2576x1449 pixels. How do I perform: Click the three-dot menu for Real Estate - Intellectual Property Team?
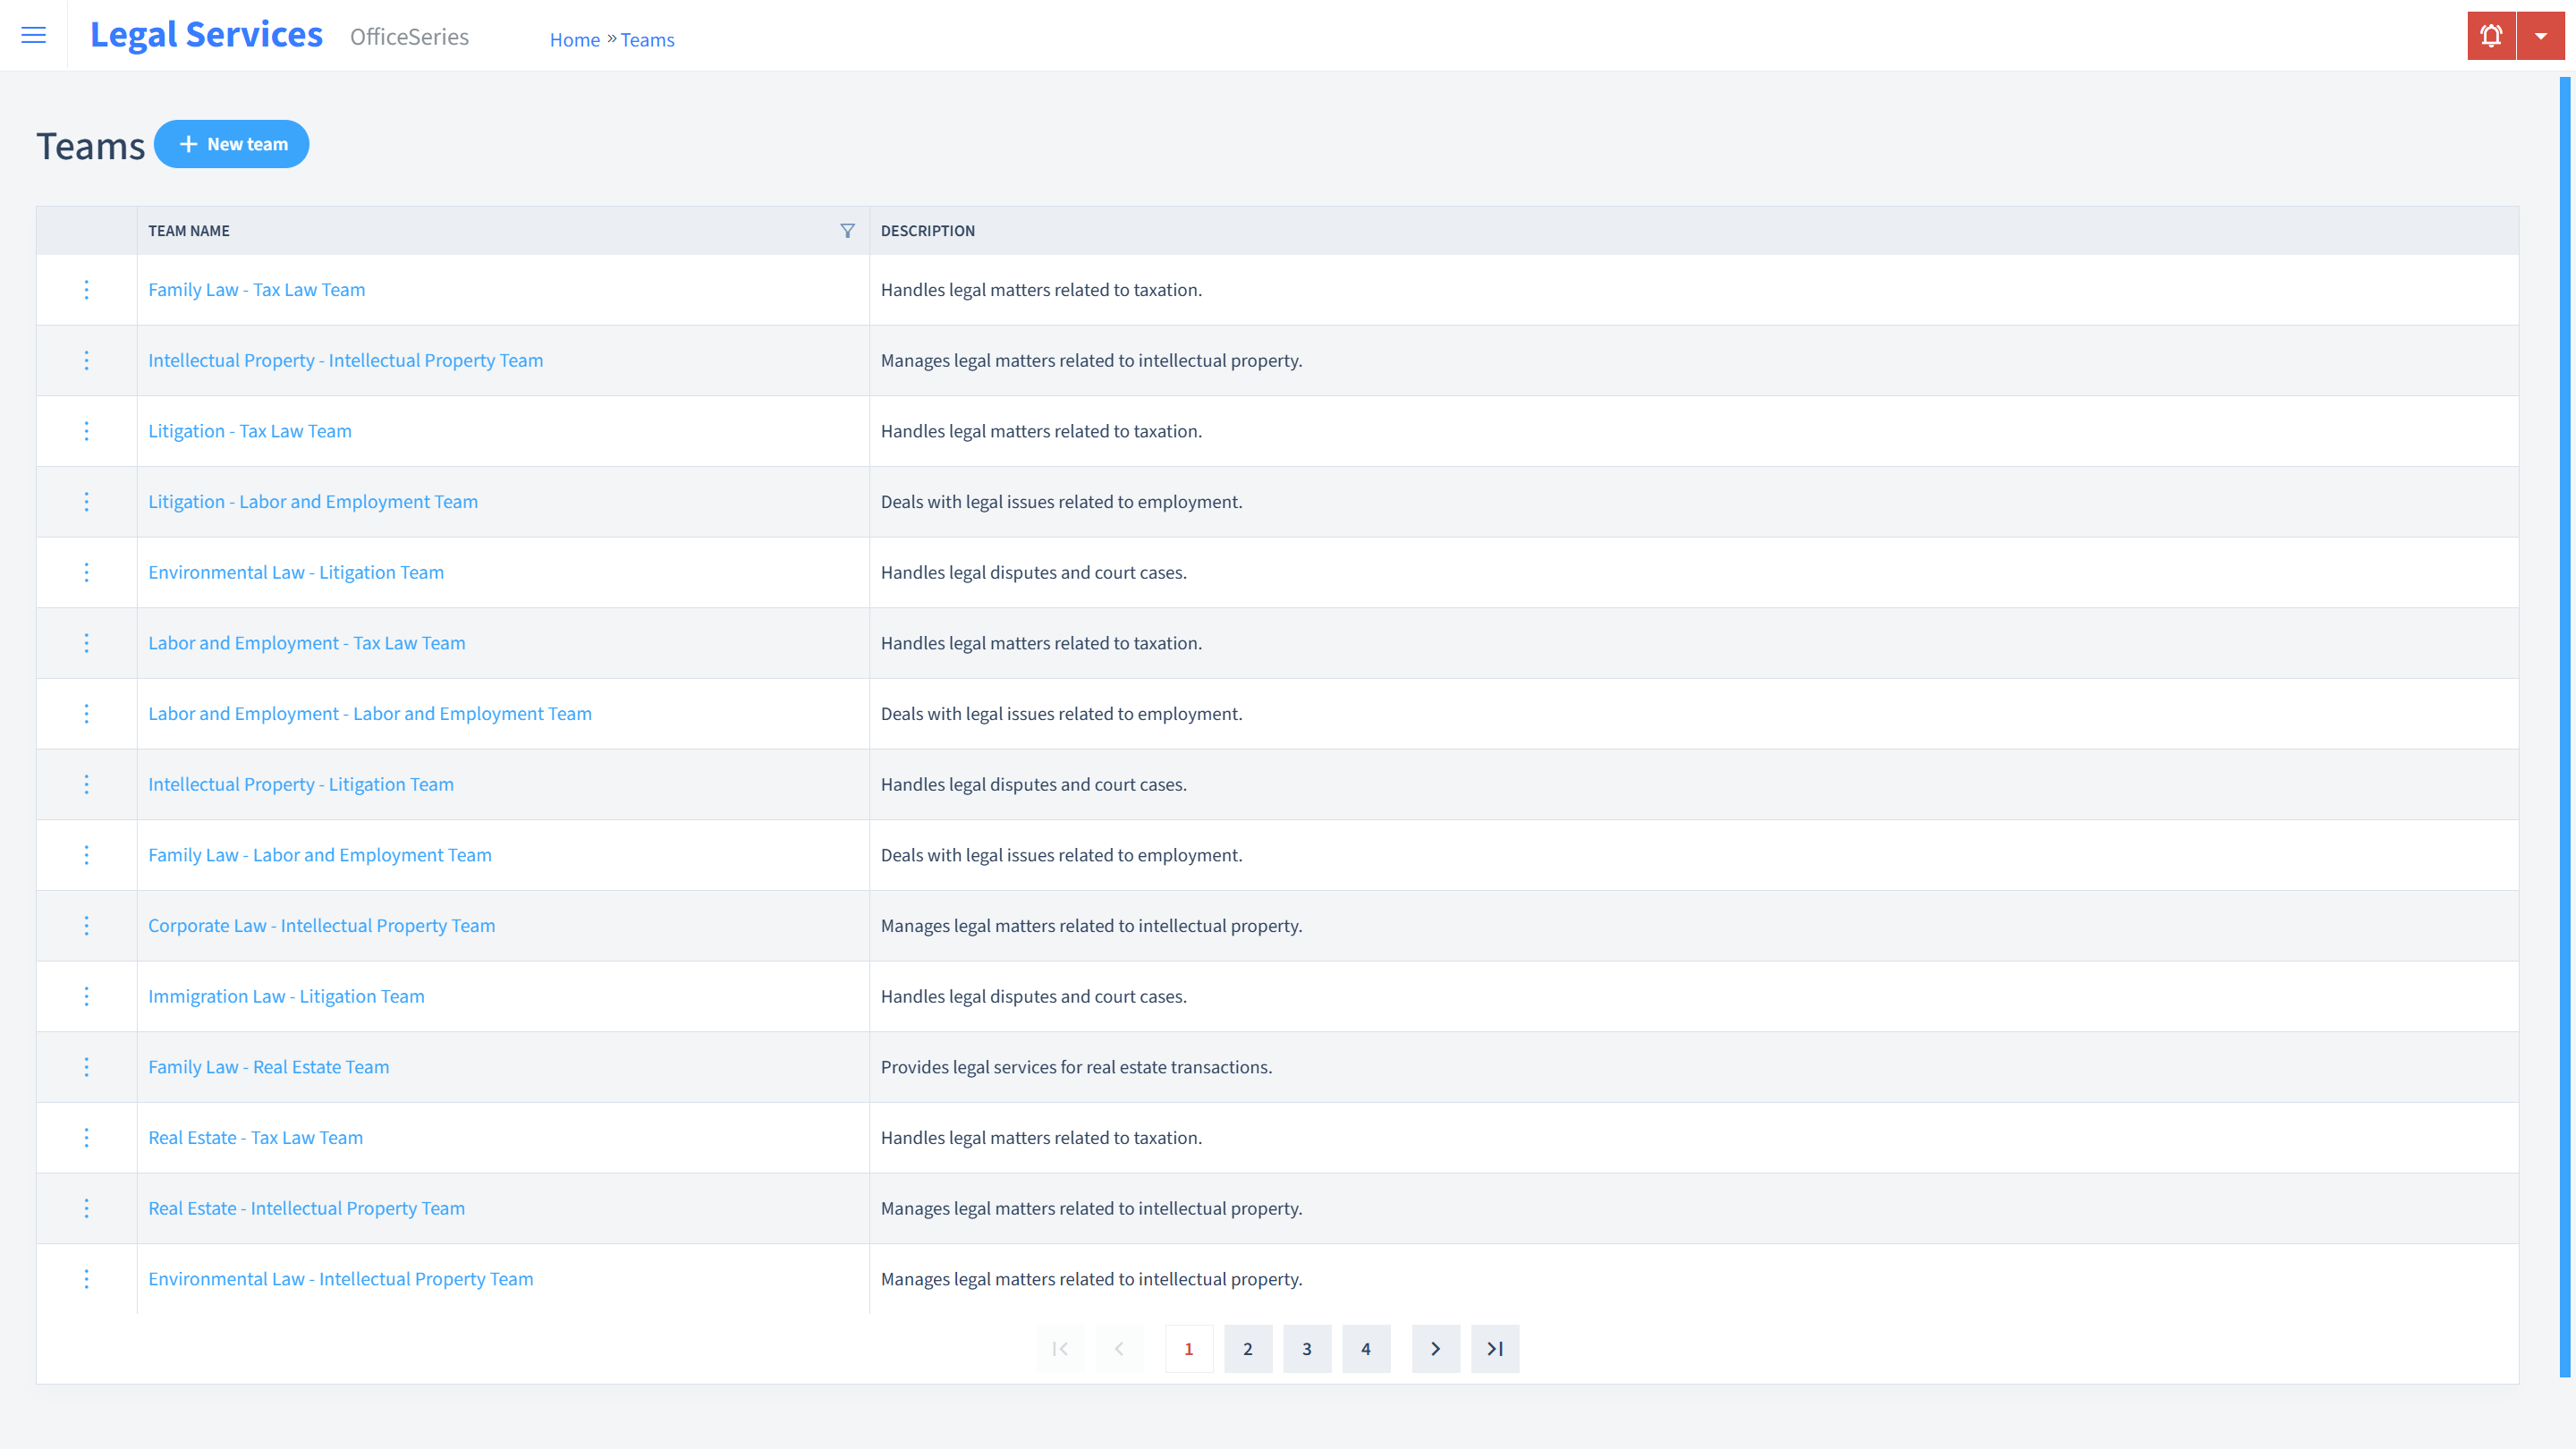(85, 1208)
